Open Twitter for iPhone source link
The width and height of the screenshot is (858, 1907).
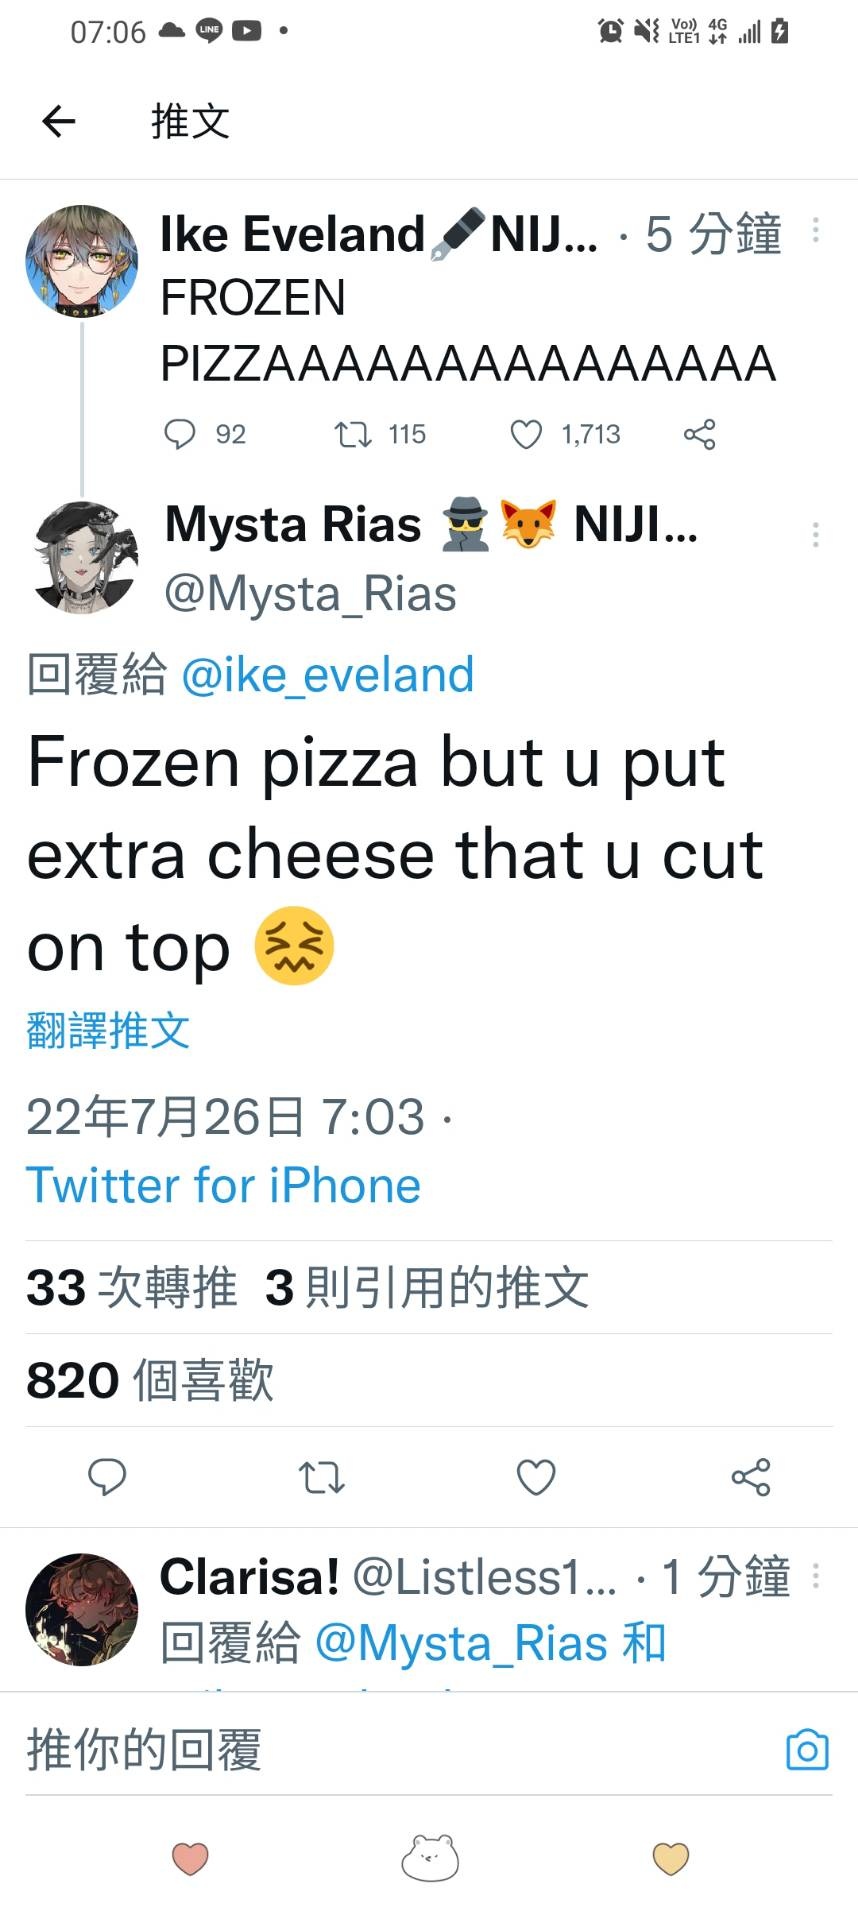click(223, 1185)
